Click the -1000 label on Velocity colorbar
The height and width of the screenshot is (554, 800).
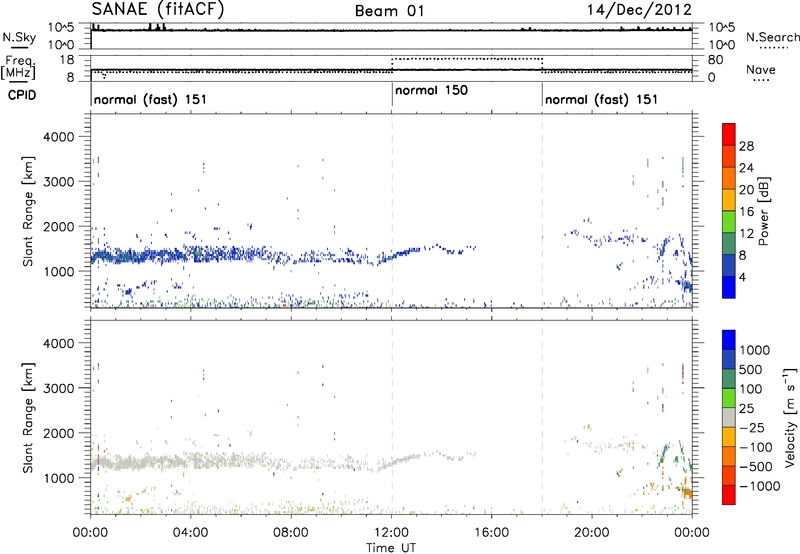[759, 486]
